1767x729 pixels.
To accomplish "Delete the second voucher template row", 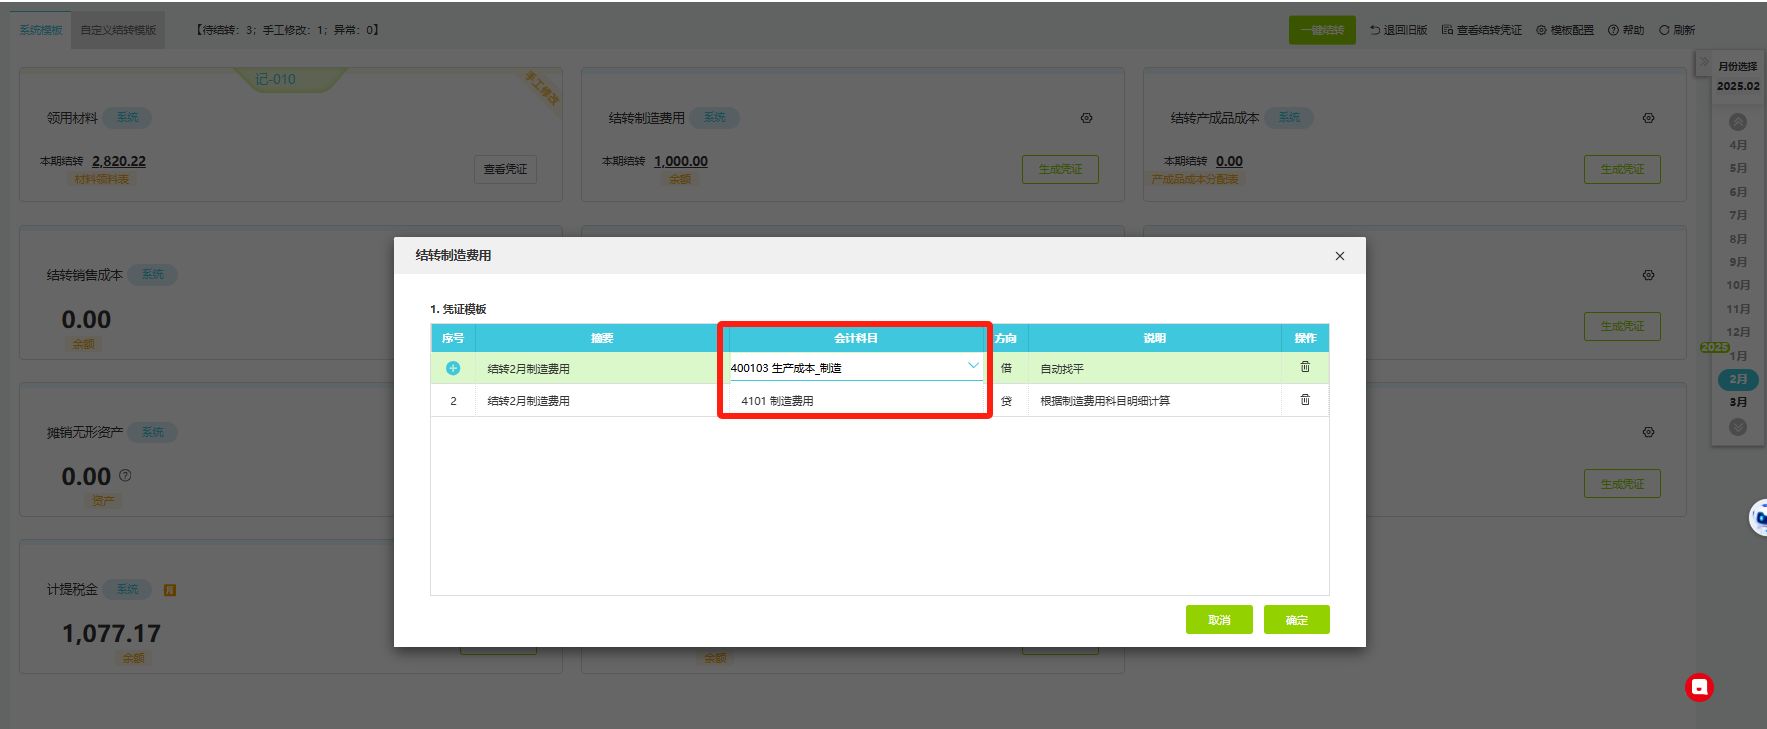I will click(1305, 400).
